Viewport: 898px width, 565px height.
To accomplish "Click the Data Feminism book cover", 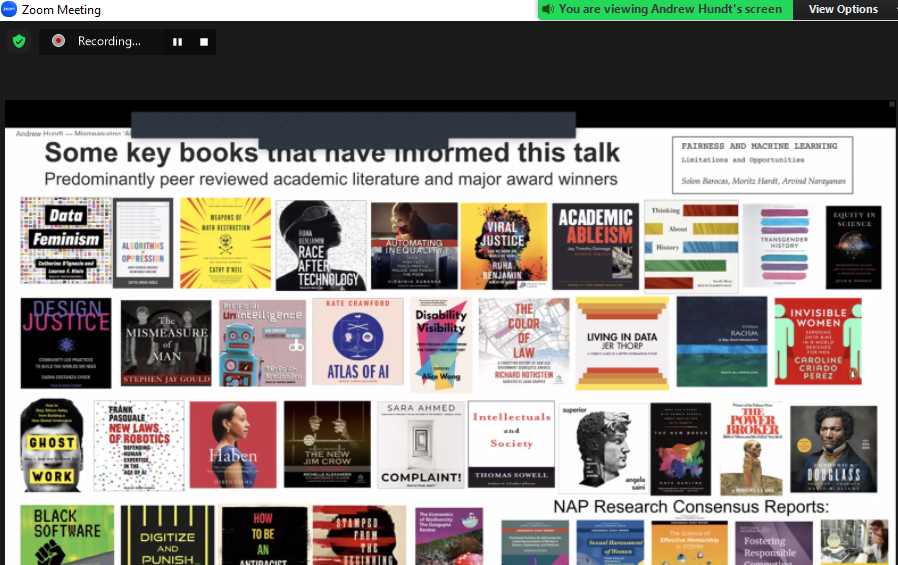I will 66,240.
